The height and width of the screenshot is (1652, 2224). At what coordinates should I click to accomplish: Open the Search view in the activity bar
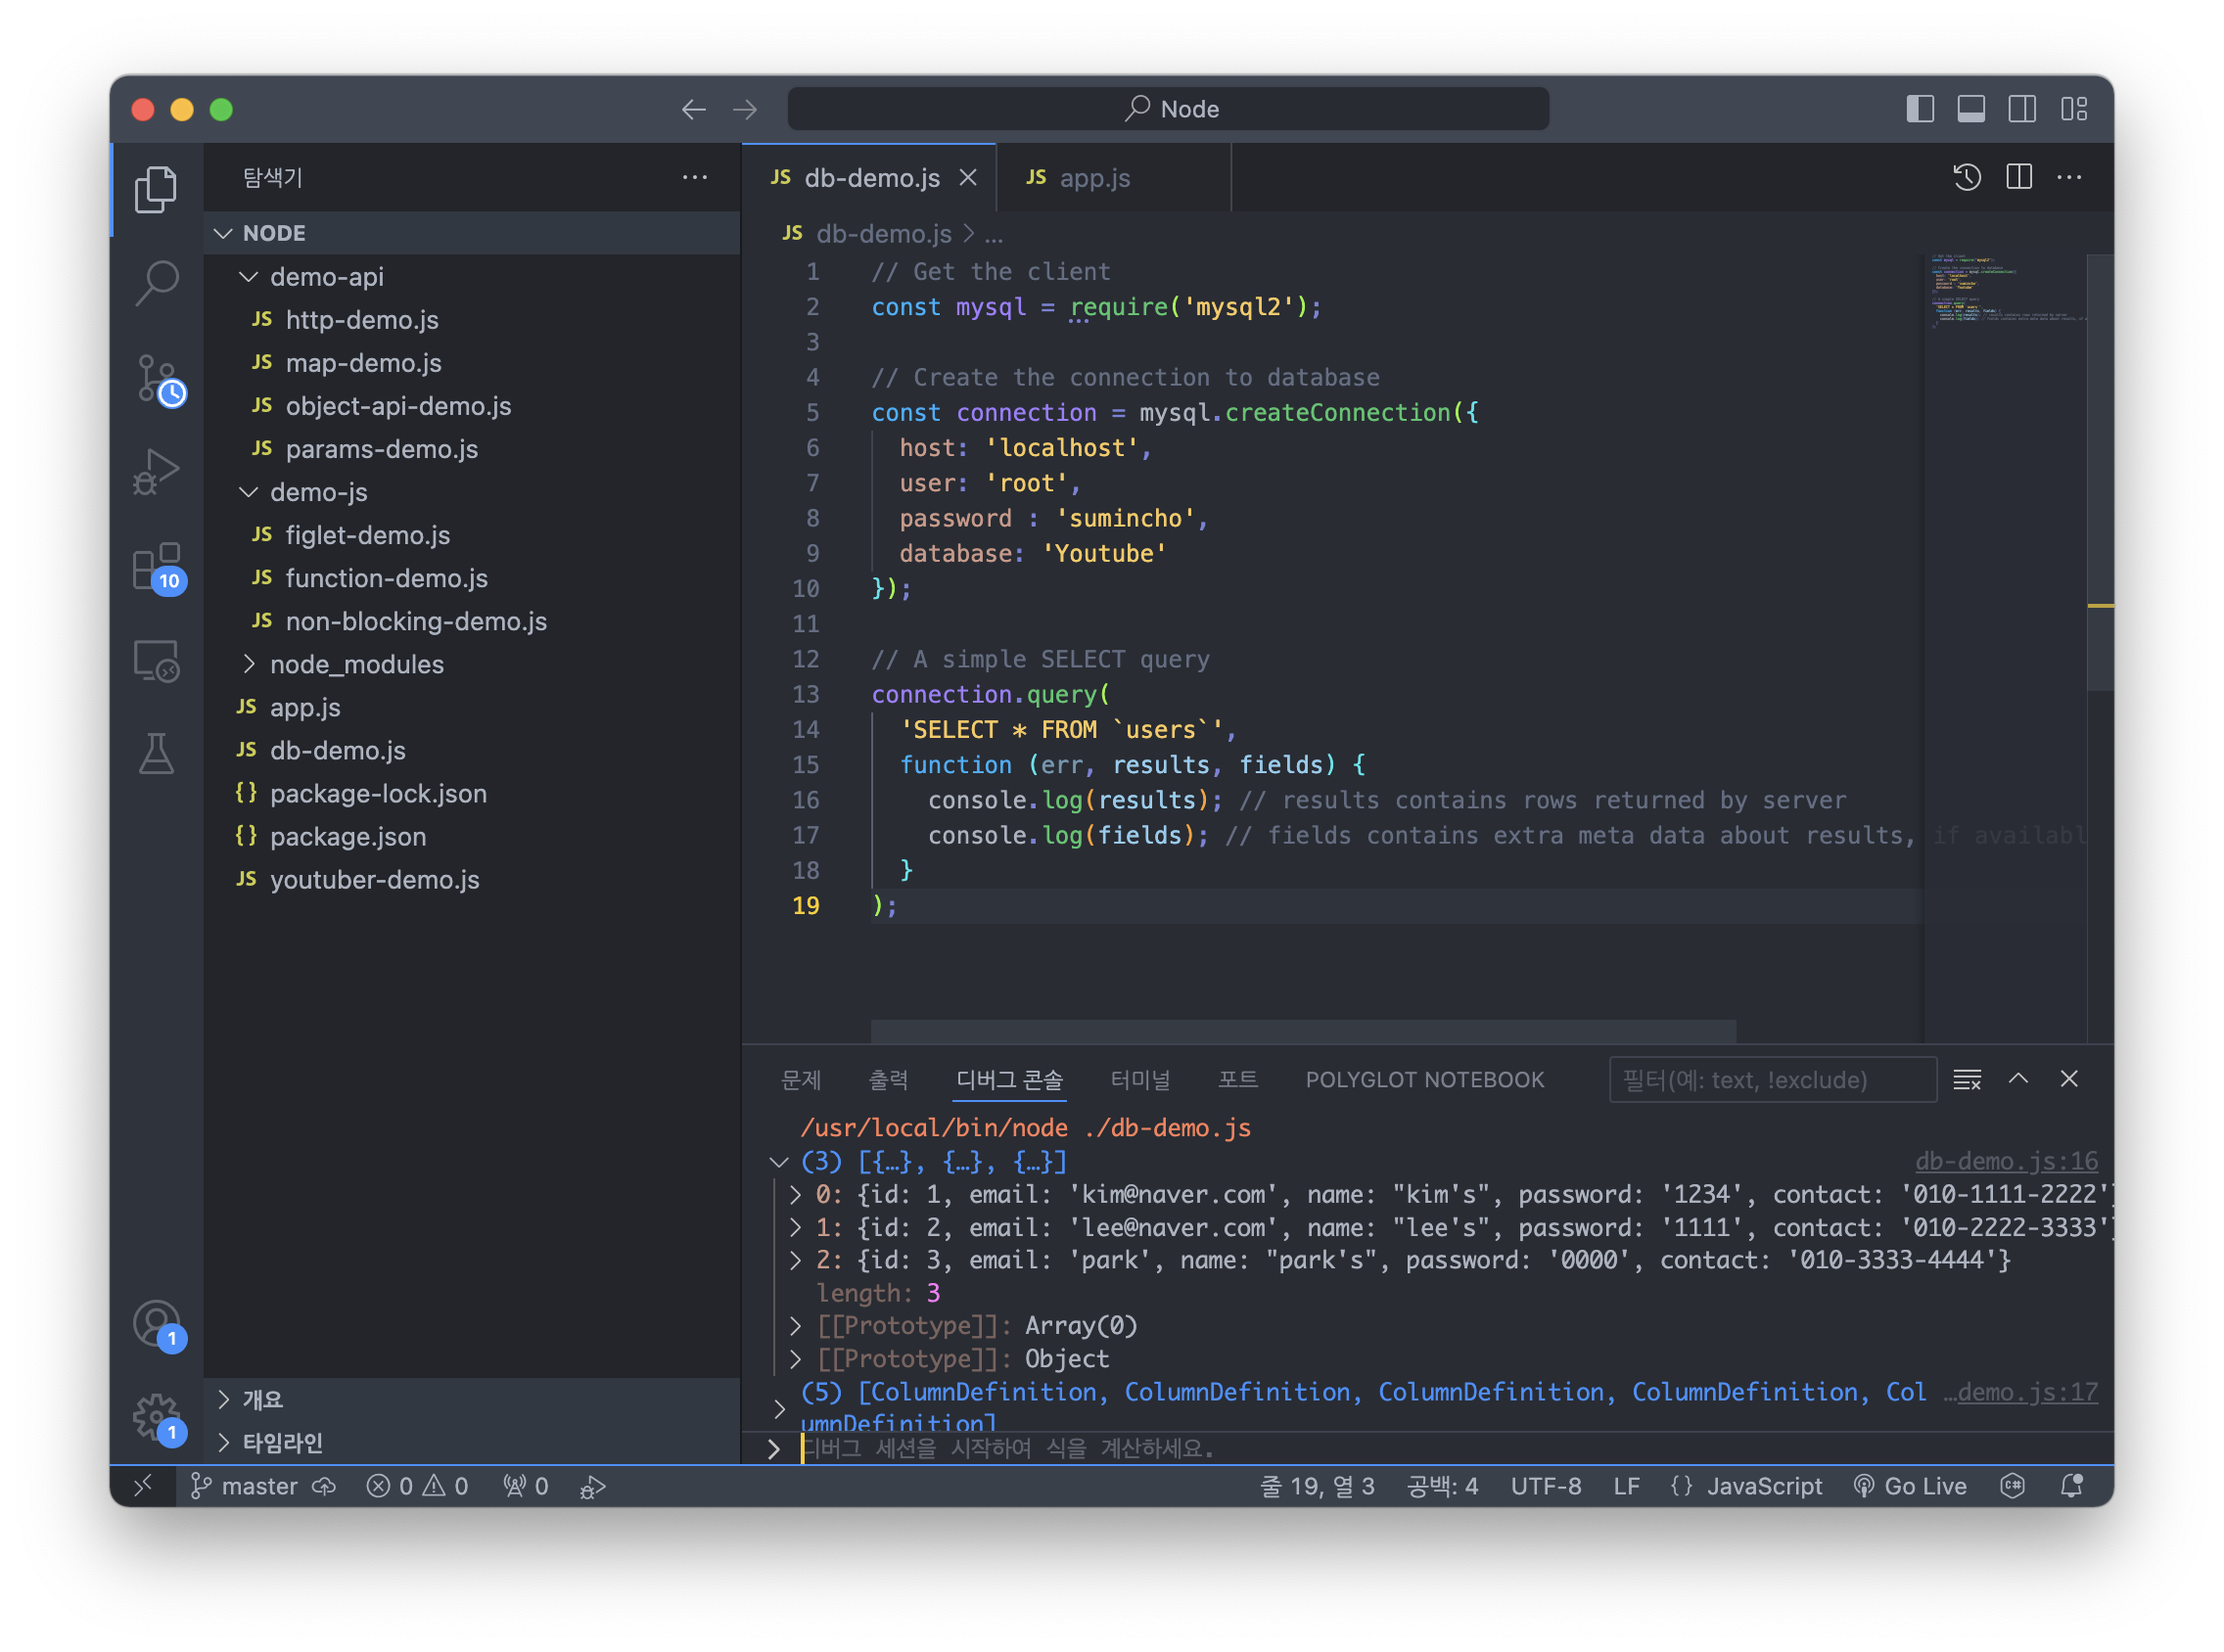coord(156,283)
